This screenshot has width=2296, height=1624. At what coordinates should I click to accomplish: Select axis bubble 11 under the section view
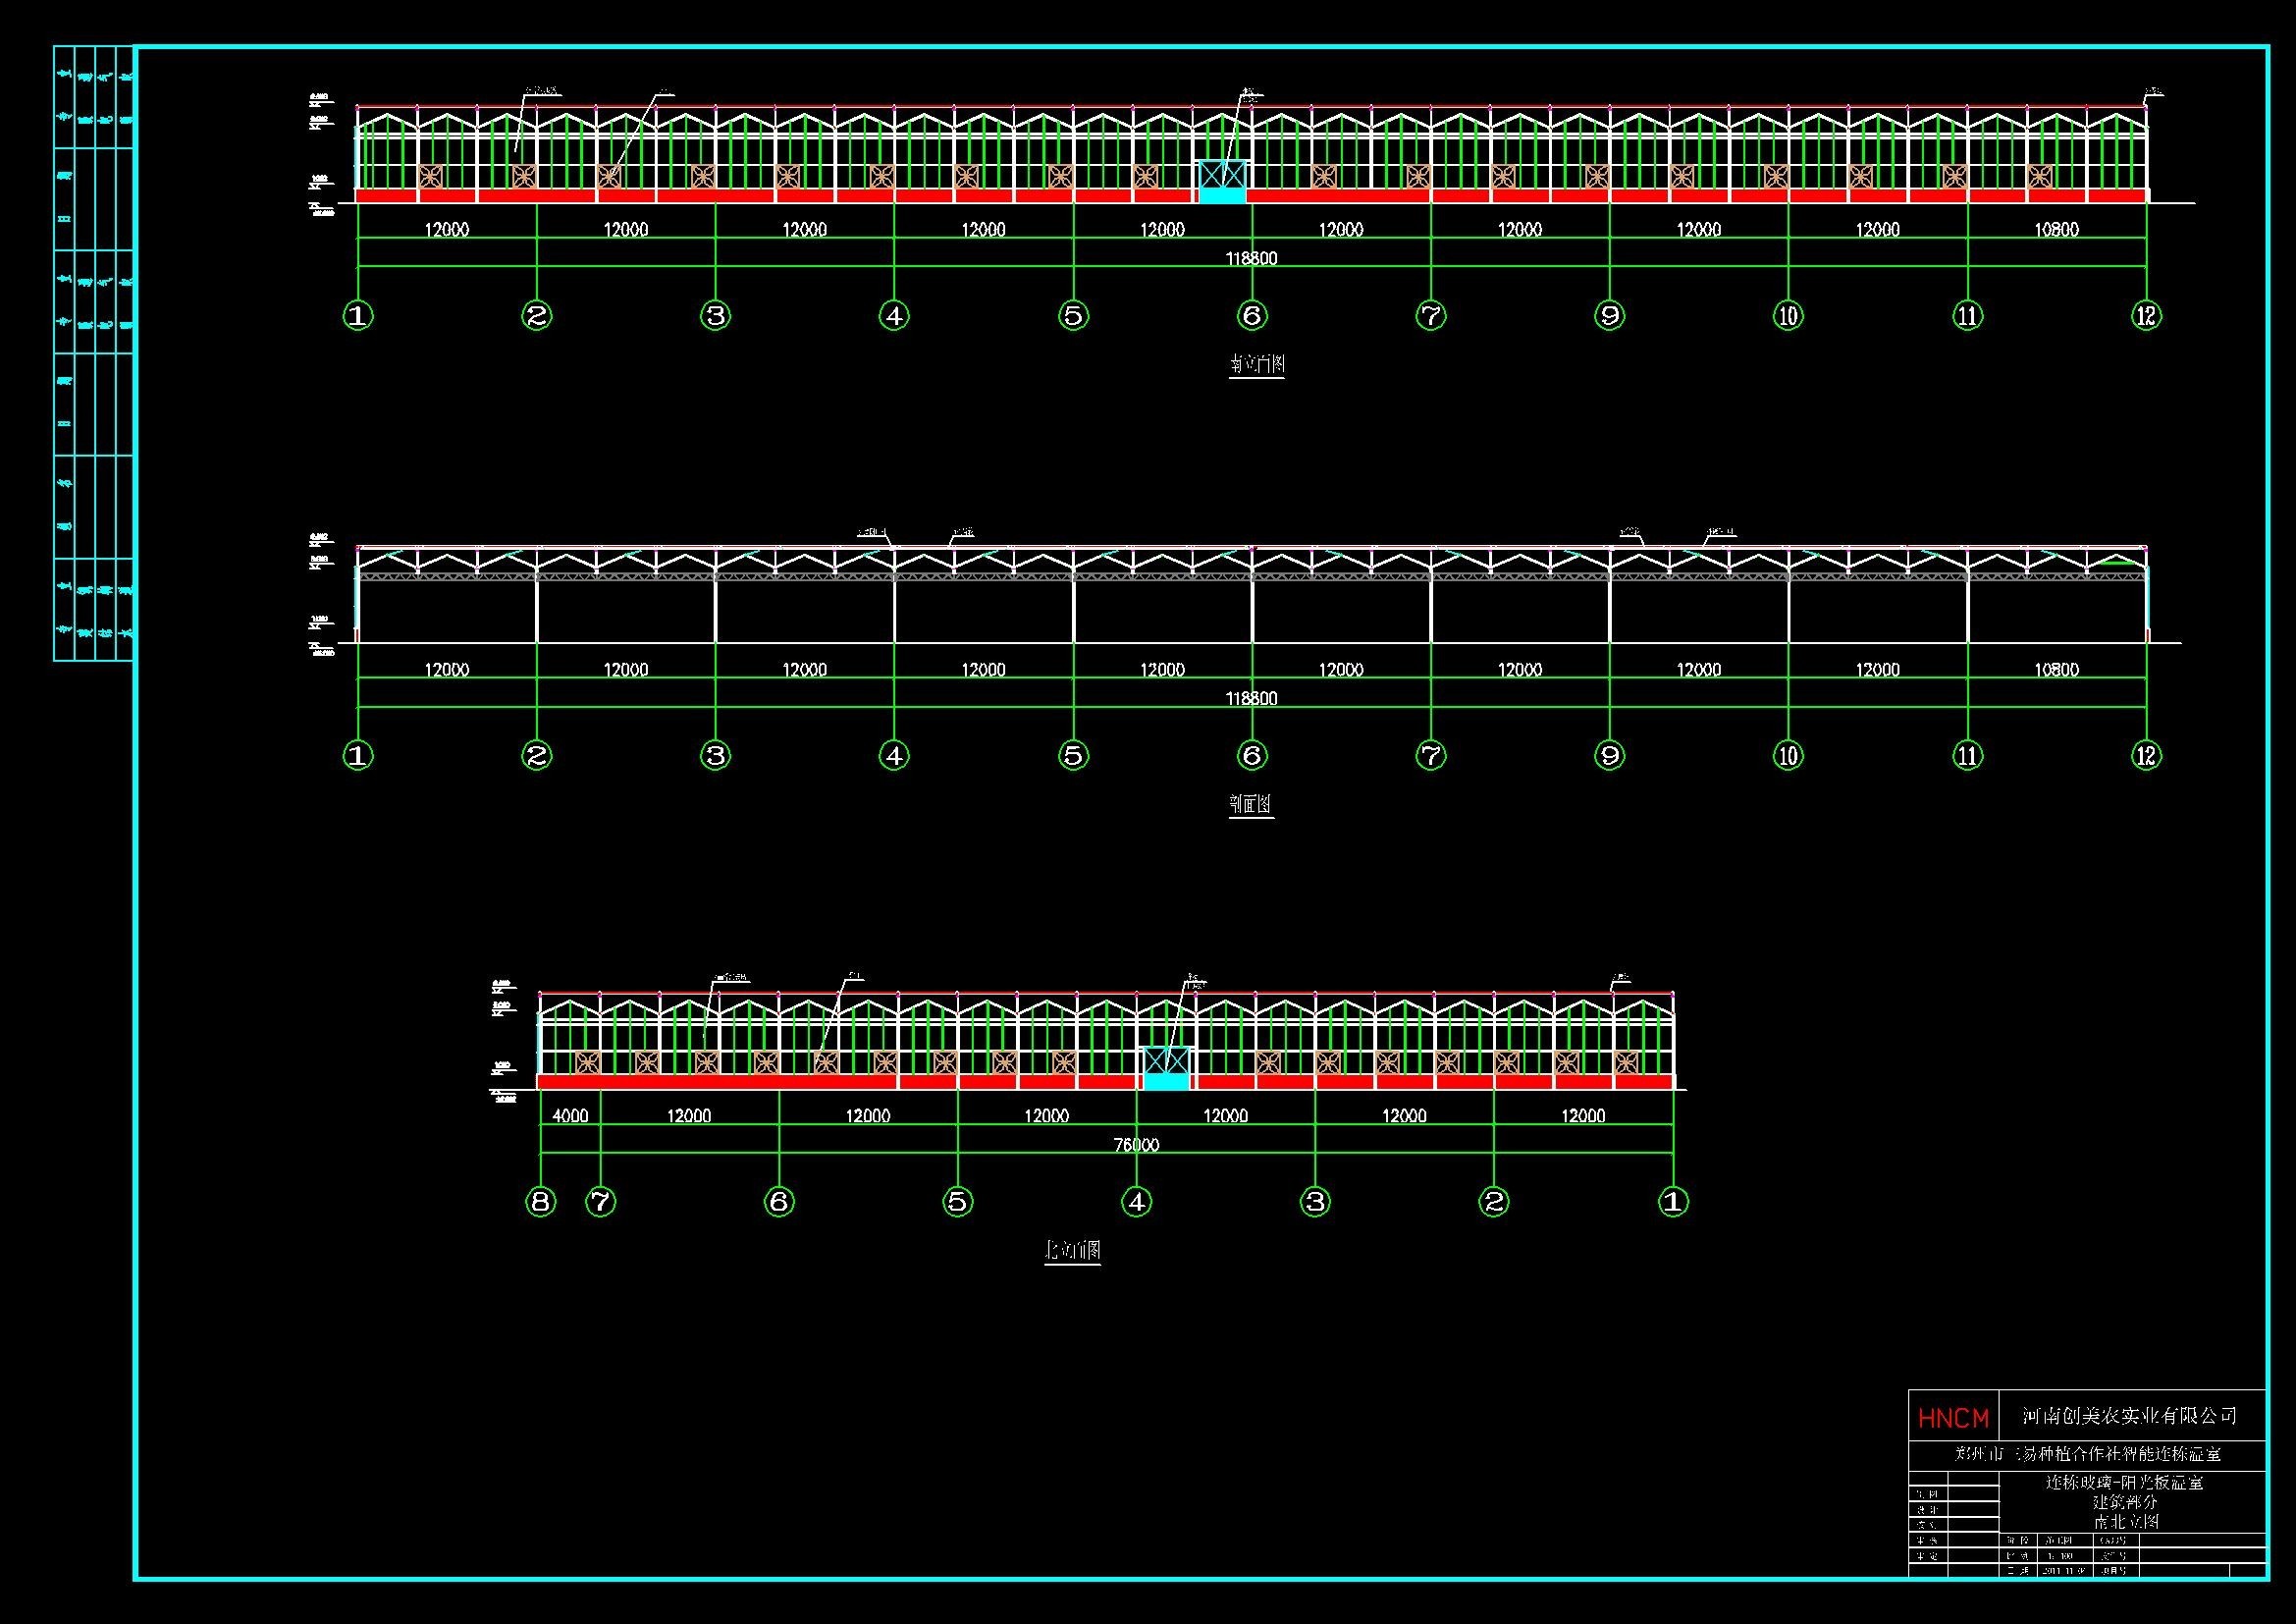point(1968,755)
